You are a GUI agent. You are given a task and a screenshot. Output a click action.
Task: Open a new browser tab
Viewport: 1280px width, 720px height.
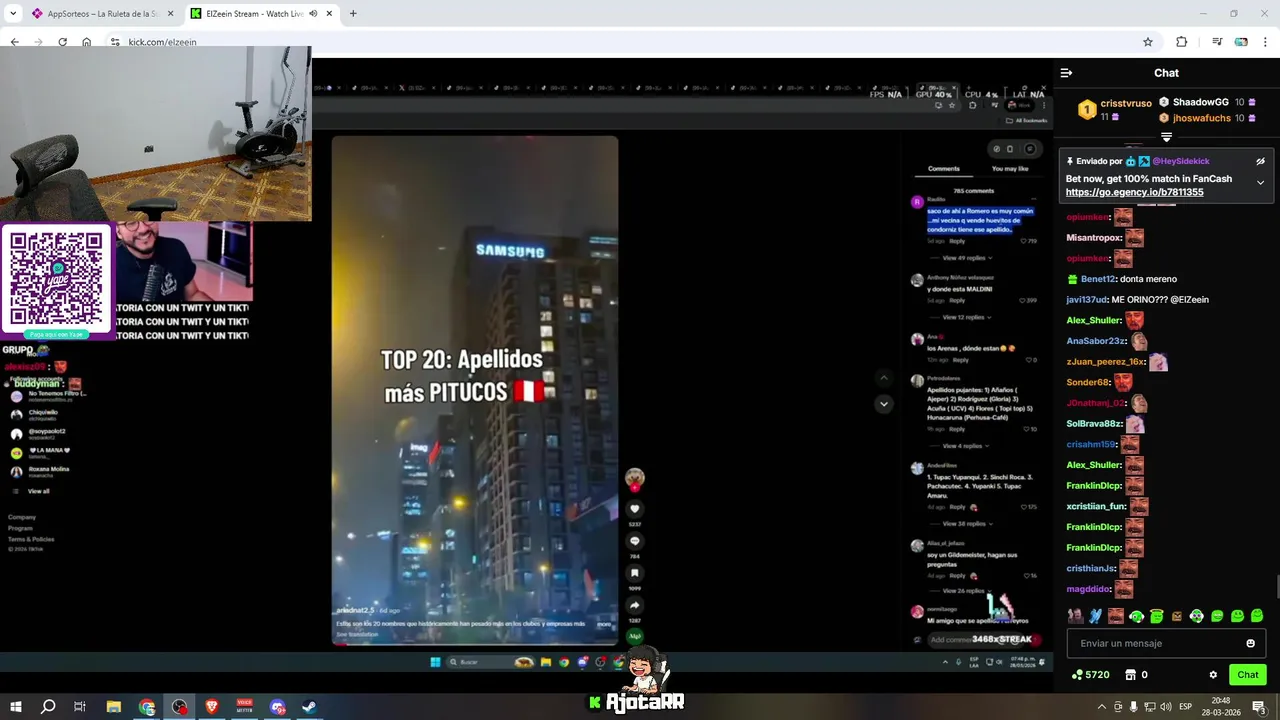[353, 14]
